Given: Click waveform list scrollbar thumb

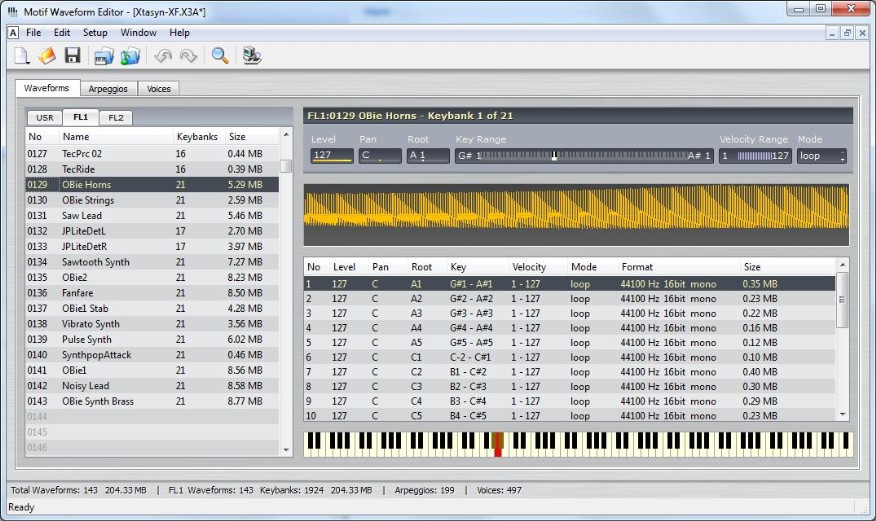Looking at the screenshot, I should pos(285,166).
